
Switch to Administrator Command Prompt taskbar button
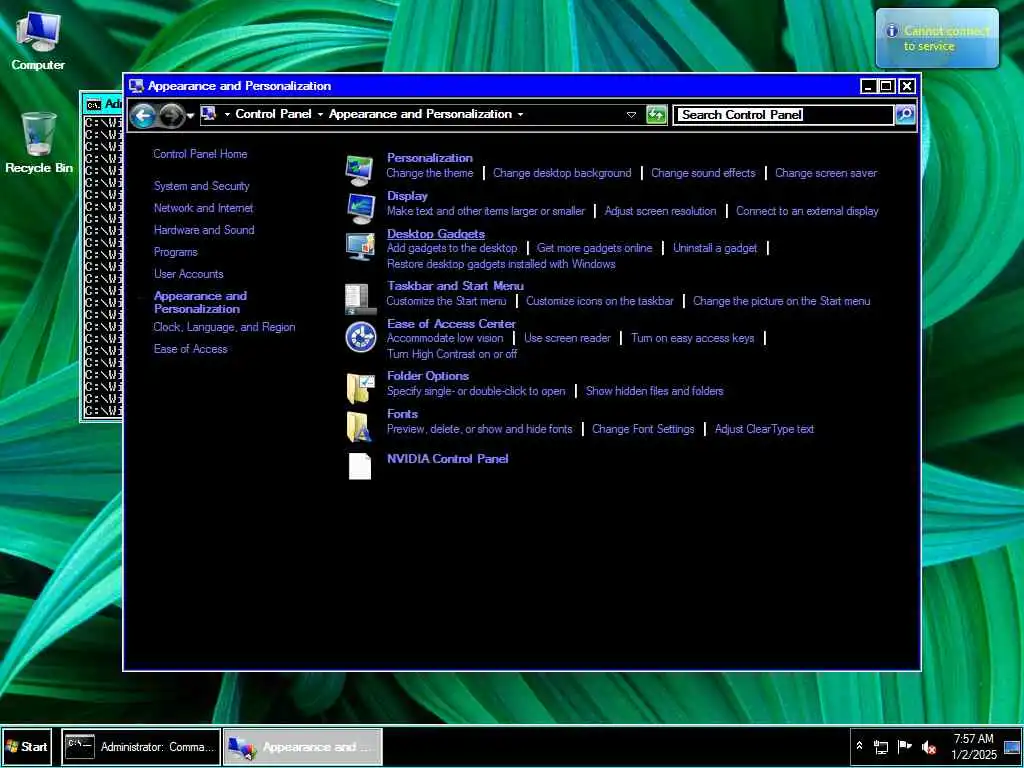141,746
